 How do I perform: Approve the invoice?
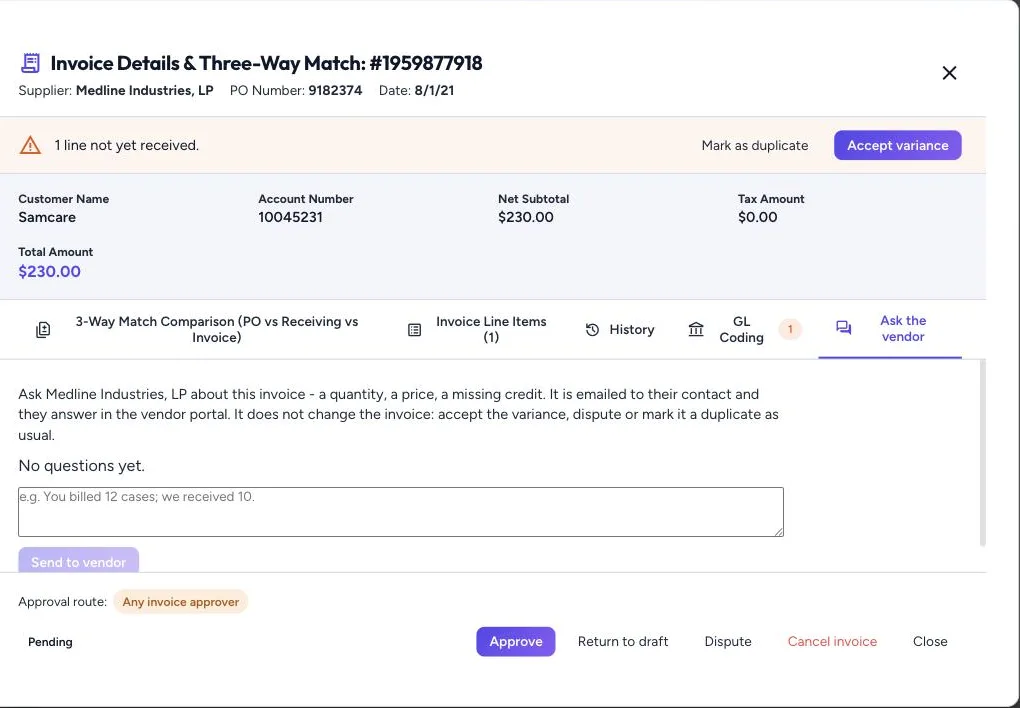(516, 642)
